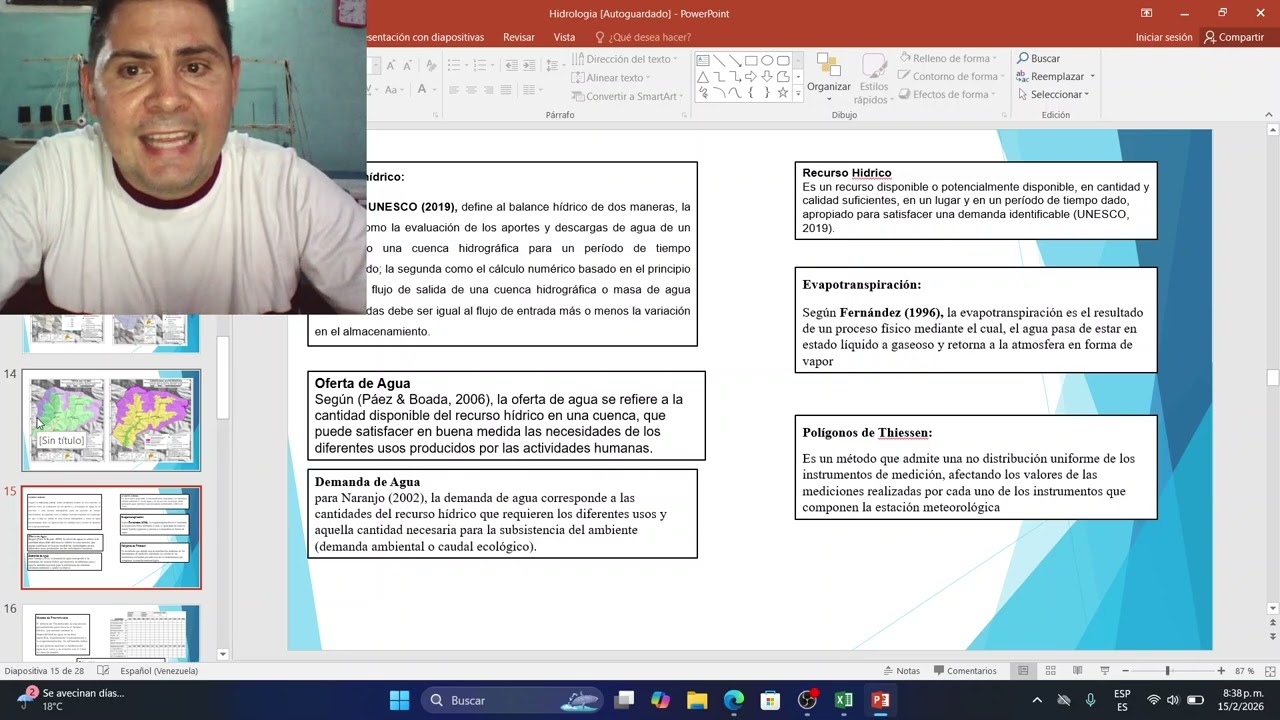Select the Right Arrow block shape
The image size is (1280, 720).
pyautogui.click(x=751, y=77)
